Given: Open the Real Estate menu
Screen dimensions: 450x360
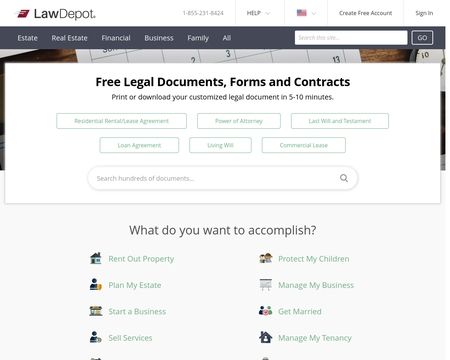Looking at the screenshot, I should [x=69, y=38].
